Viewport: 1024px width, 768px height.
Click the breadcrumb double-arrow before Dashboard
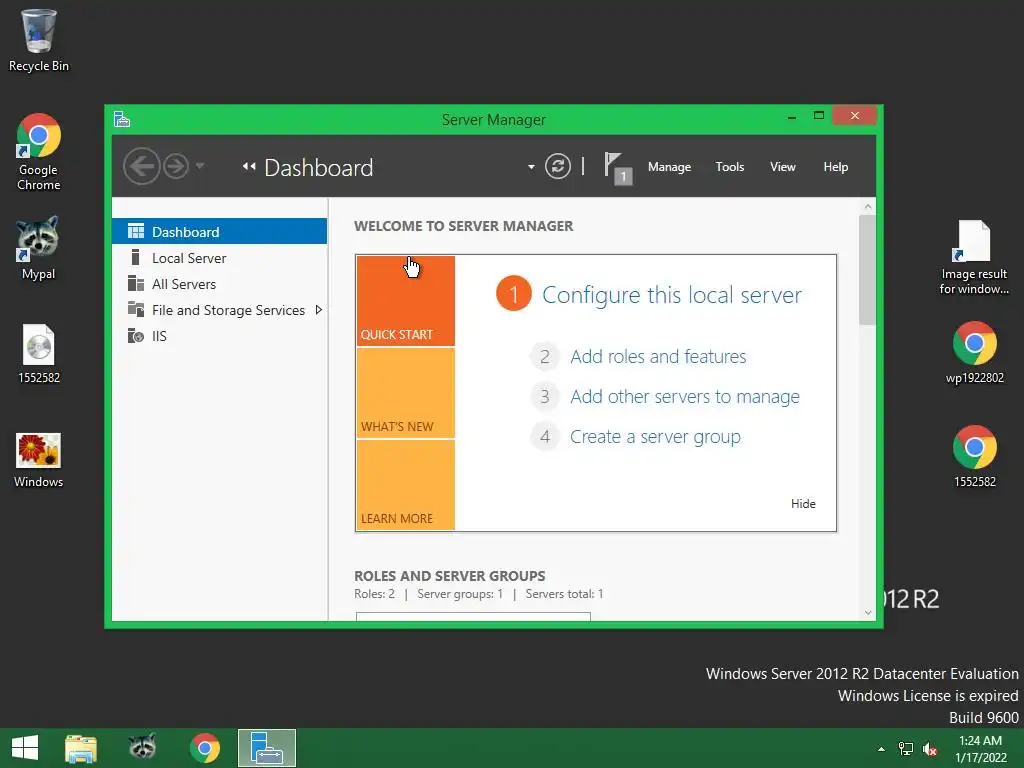point(249,167)
